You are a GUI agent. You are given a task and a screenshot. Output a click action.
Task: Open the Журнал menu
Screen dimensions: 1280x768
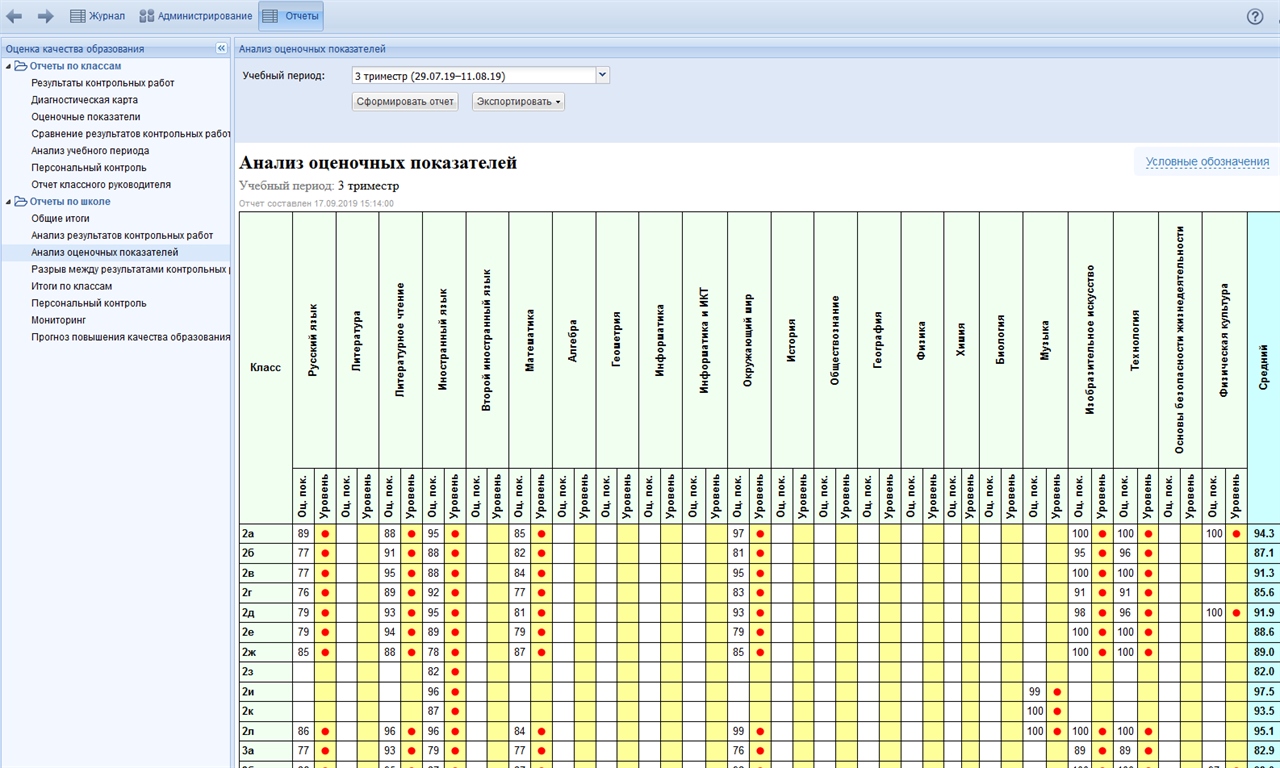point(98,16)
